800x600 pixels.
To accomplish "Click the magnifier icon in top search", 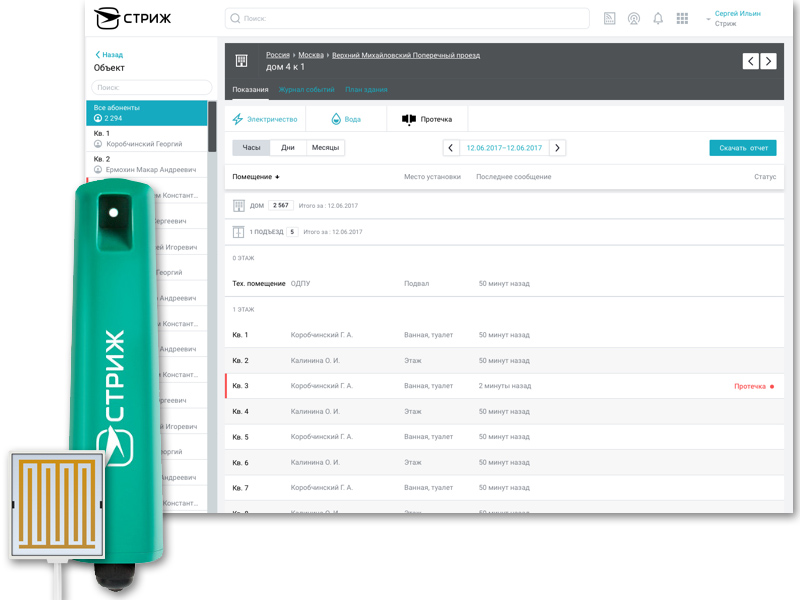I will 235,18.
